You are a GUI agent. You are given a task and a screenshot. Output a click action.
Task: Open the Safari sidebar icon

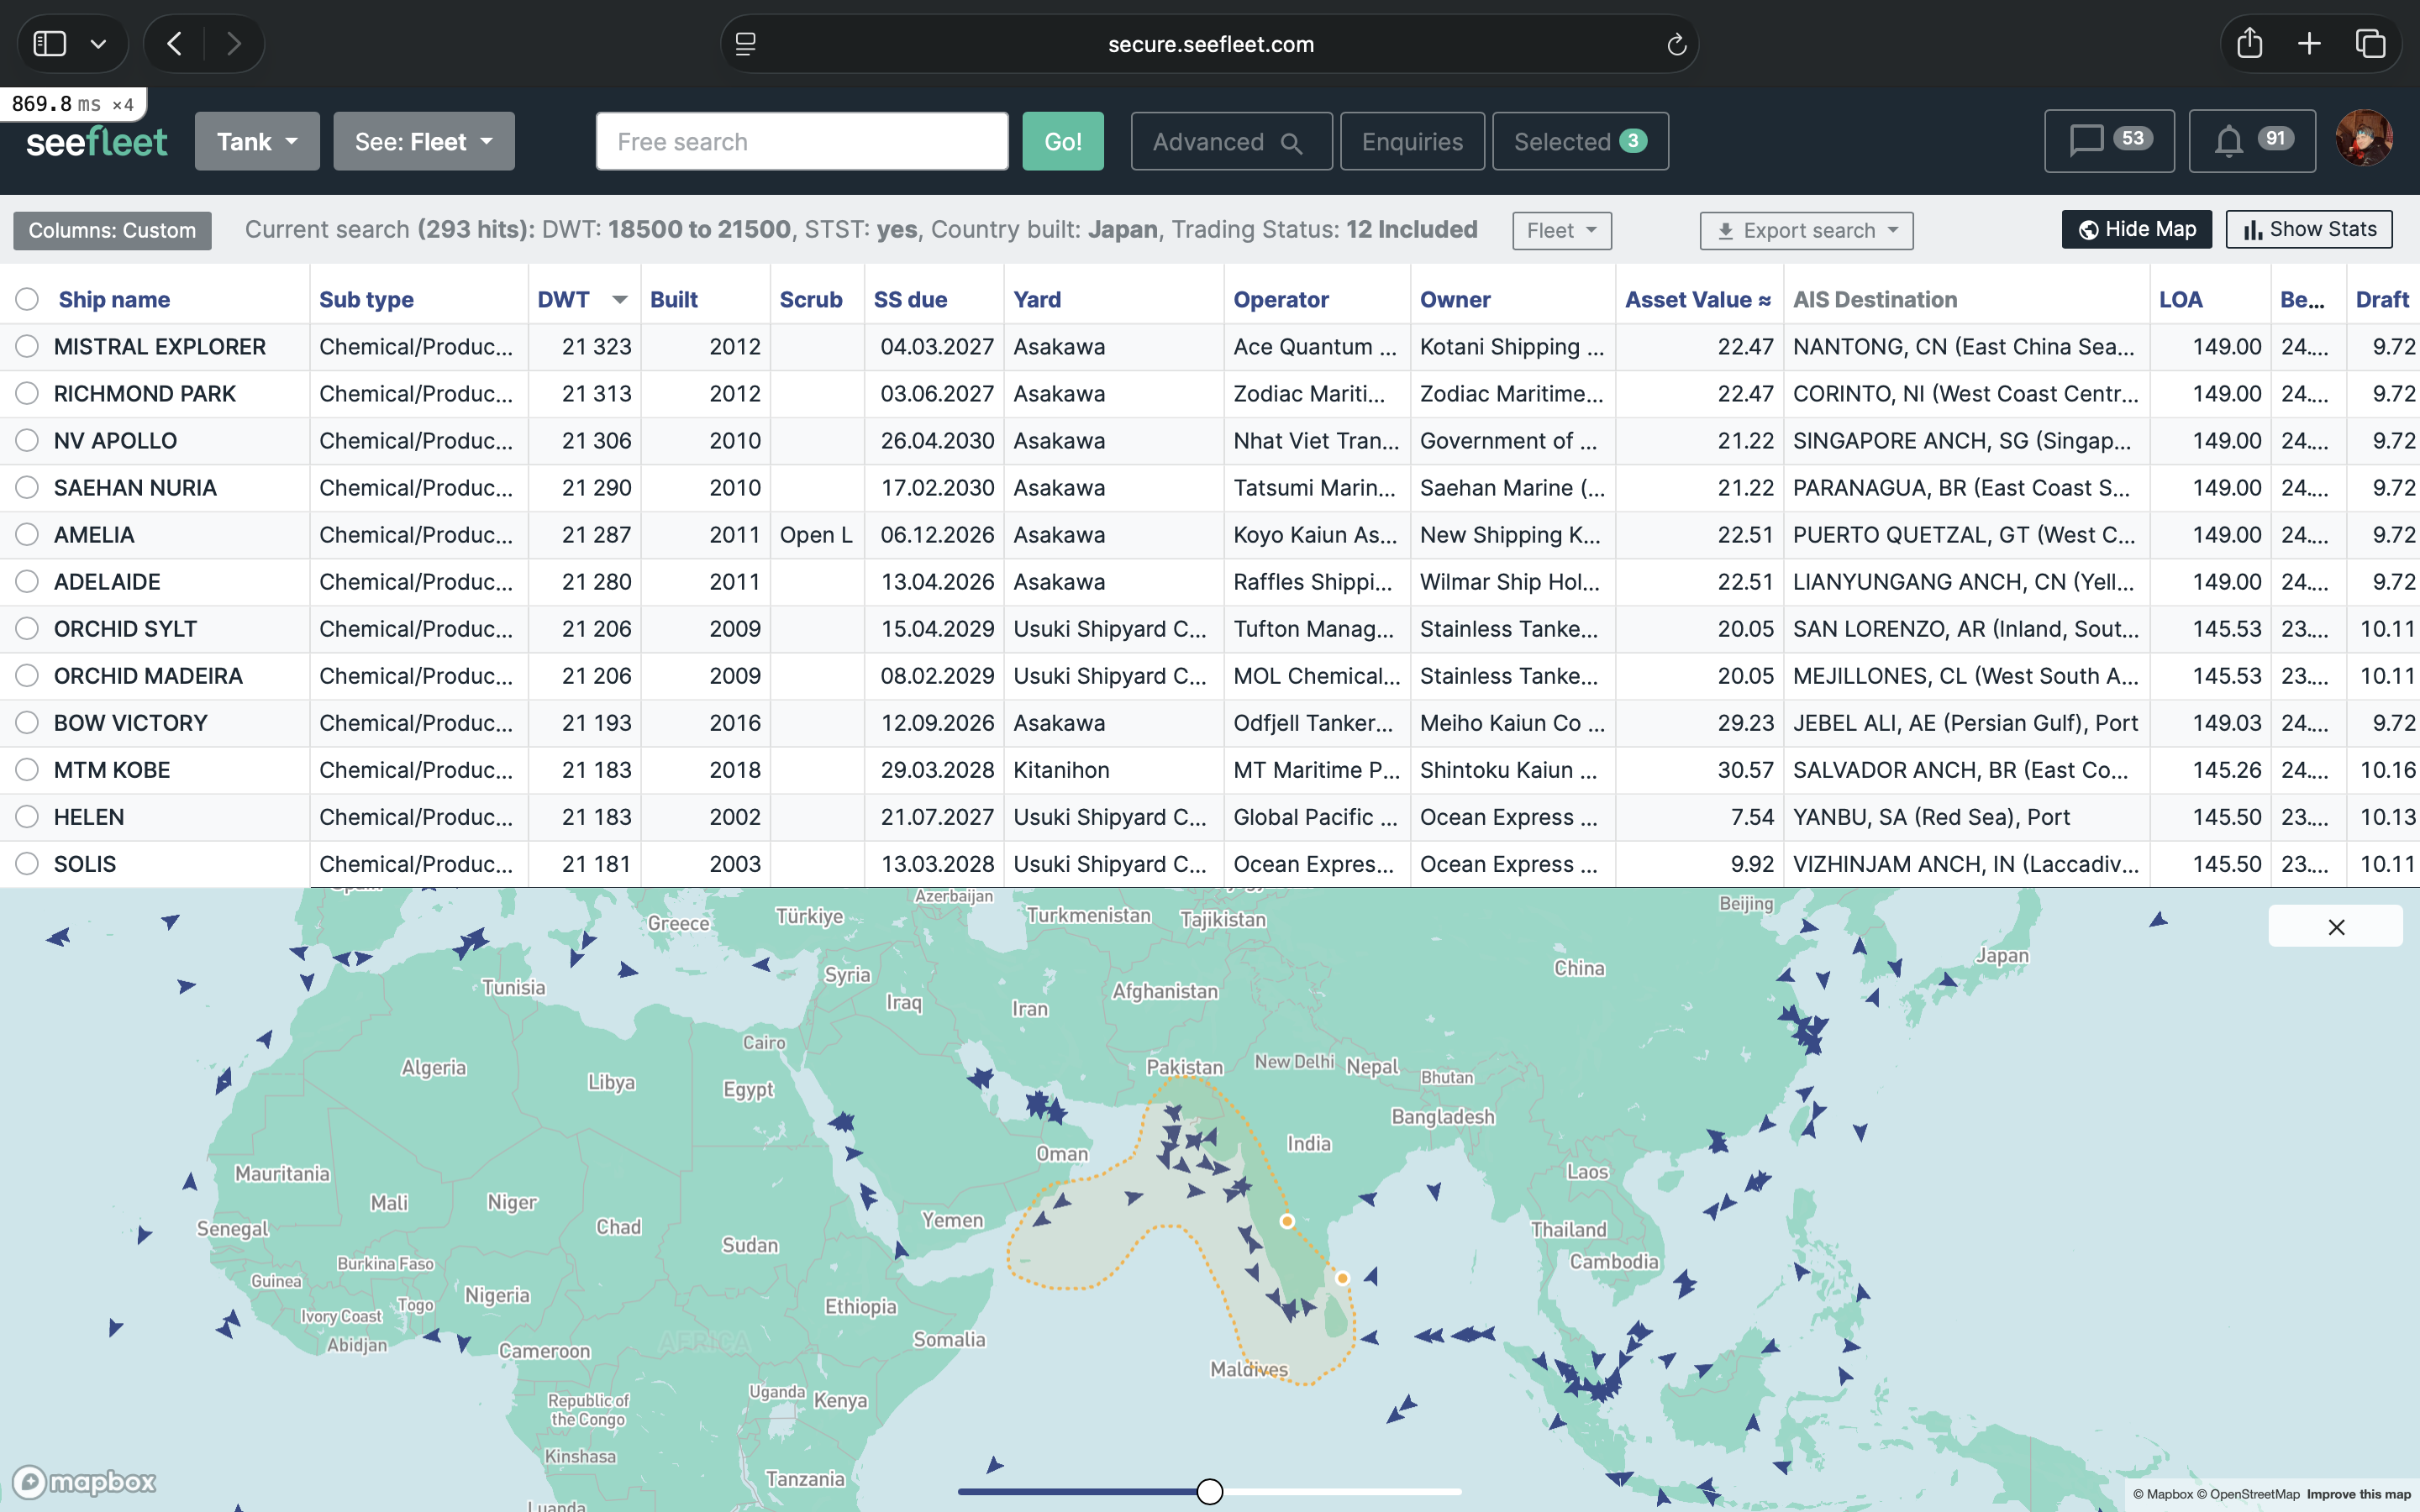coord(50,44)
